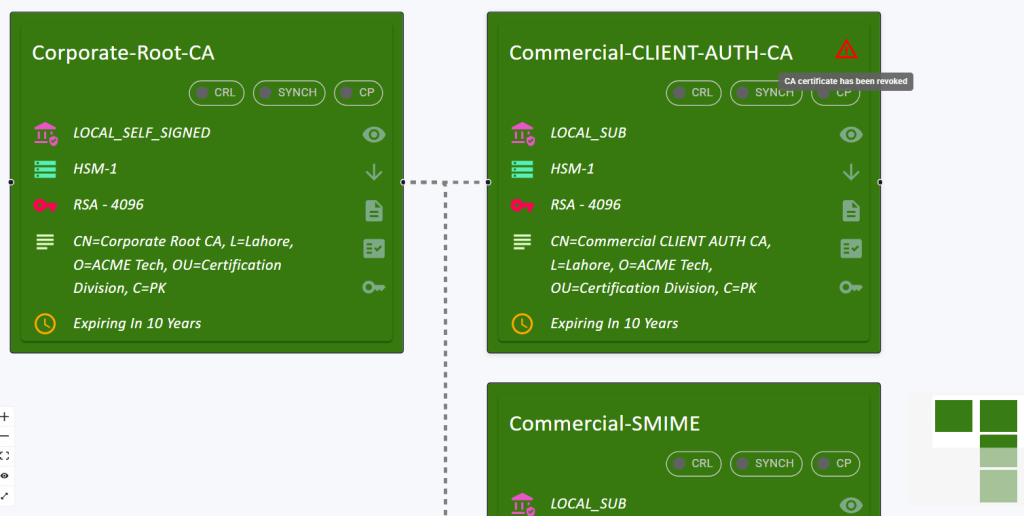Click the download arrow on Corporate-Root-CA
Viewport: 1024px width, 516px height.
click(x=374, y=172)
